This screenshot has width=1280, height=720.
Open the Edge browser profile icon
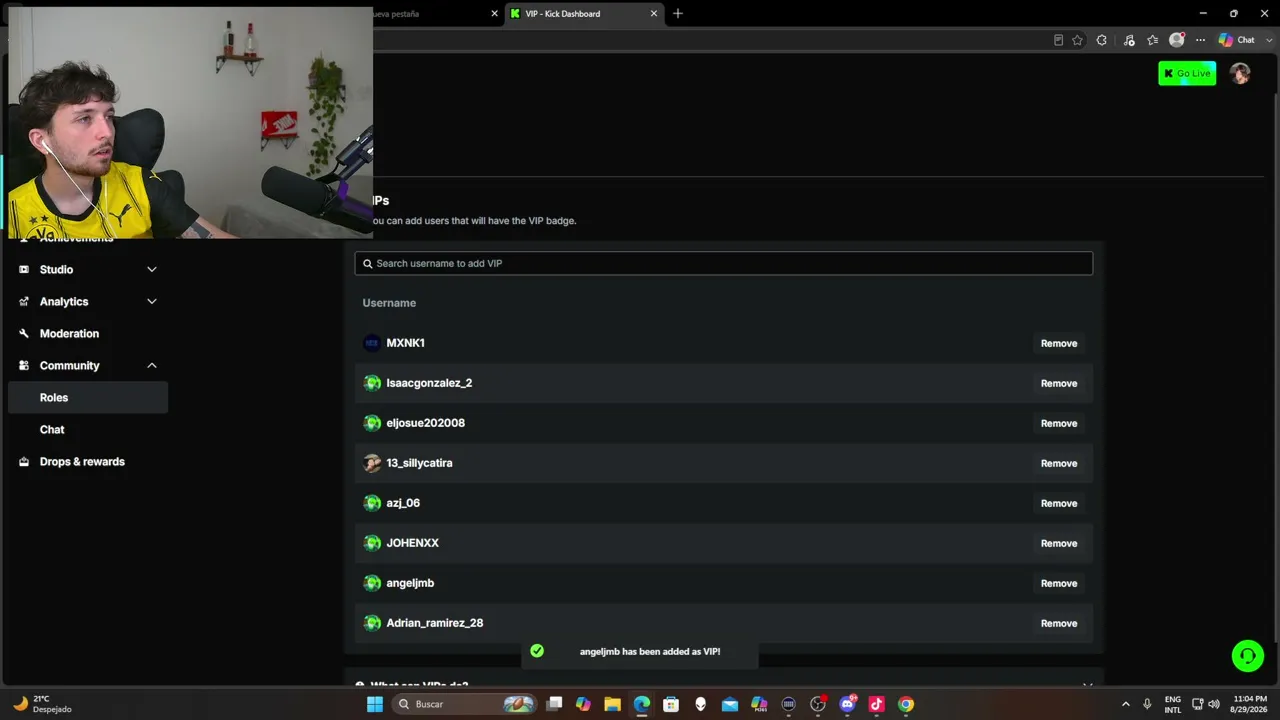click(1177, 40)
